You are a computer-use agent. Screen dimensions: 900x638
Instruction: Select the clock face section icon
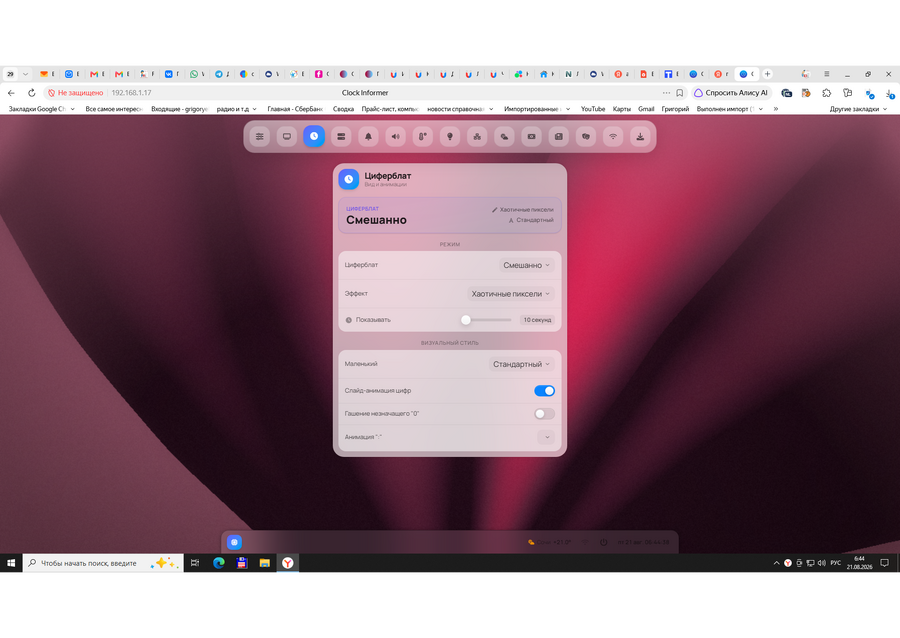click(x=314, y=137)
